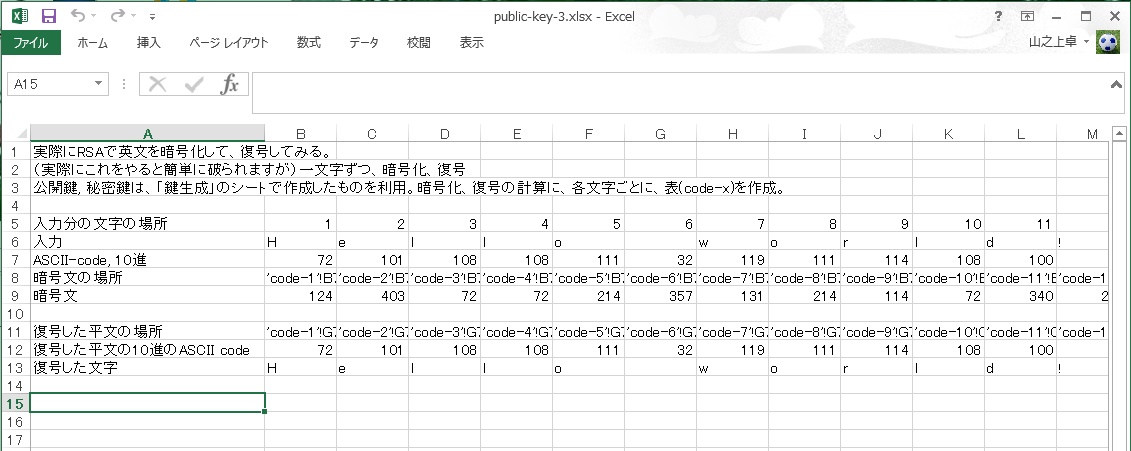Click the Save icon in quick access toolbar

49,17
